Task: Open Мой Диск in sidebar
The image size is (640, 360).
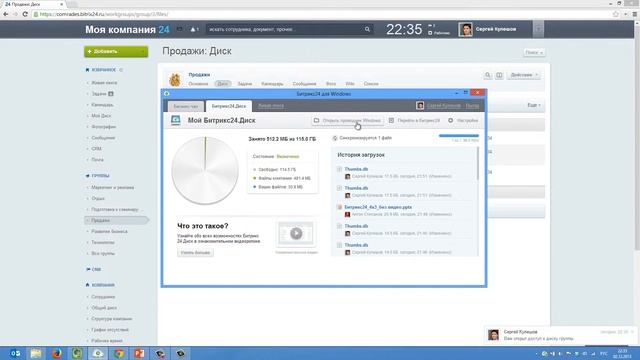Action: tap(101, 116)
